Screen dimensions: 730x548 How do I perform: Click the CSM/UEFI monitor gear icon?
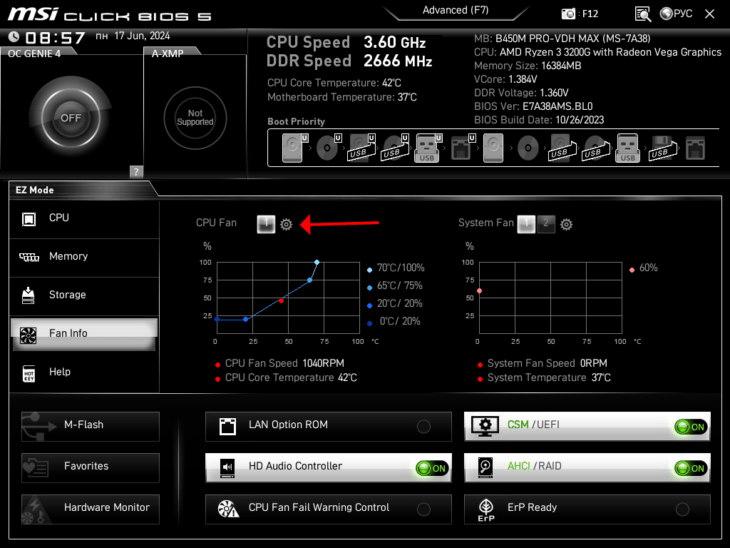pos(485,426)
